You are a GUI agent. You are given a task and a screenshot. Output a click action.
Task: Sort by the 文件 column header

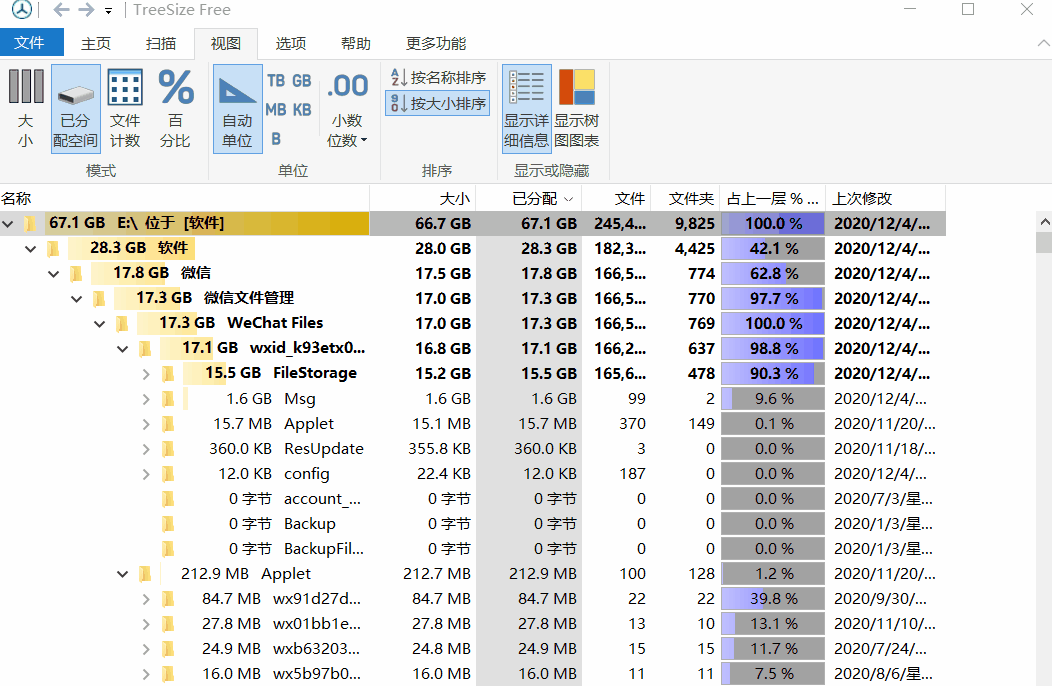click(617, 199)
